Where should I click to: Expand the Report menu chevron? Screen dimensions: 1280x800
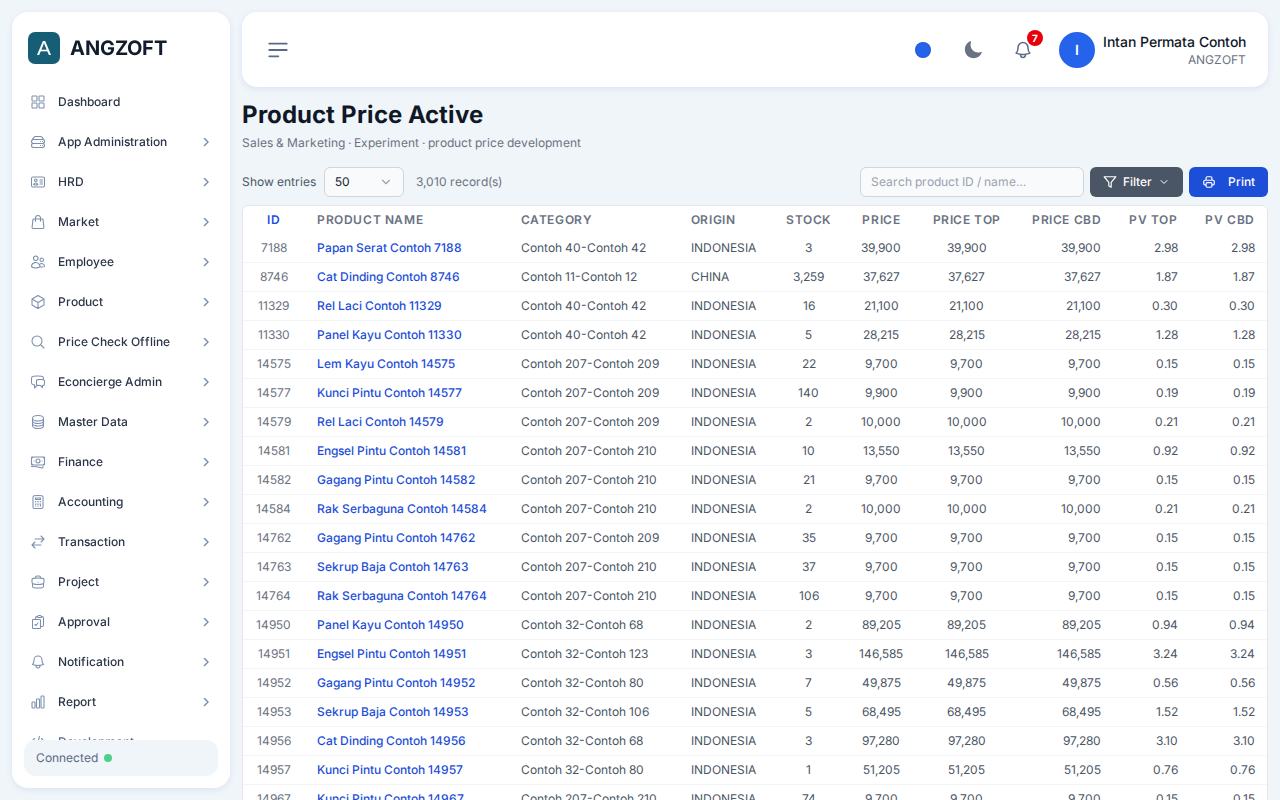(x=206, y=702)
